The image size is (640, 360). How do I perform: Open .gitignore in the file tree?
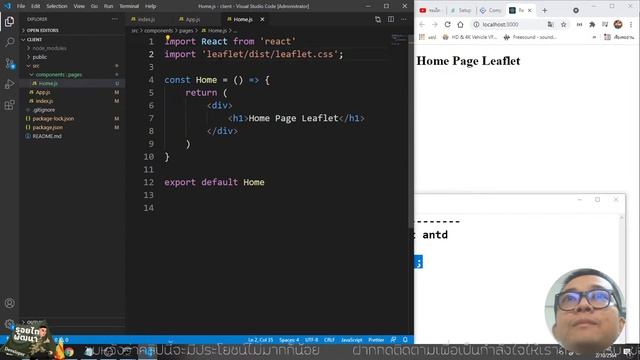point(44,110)
